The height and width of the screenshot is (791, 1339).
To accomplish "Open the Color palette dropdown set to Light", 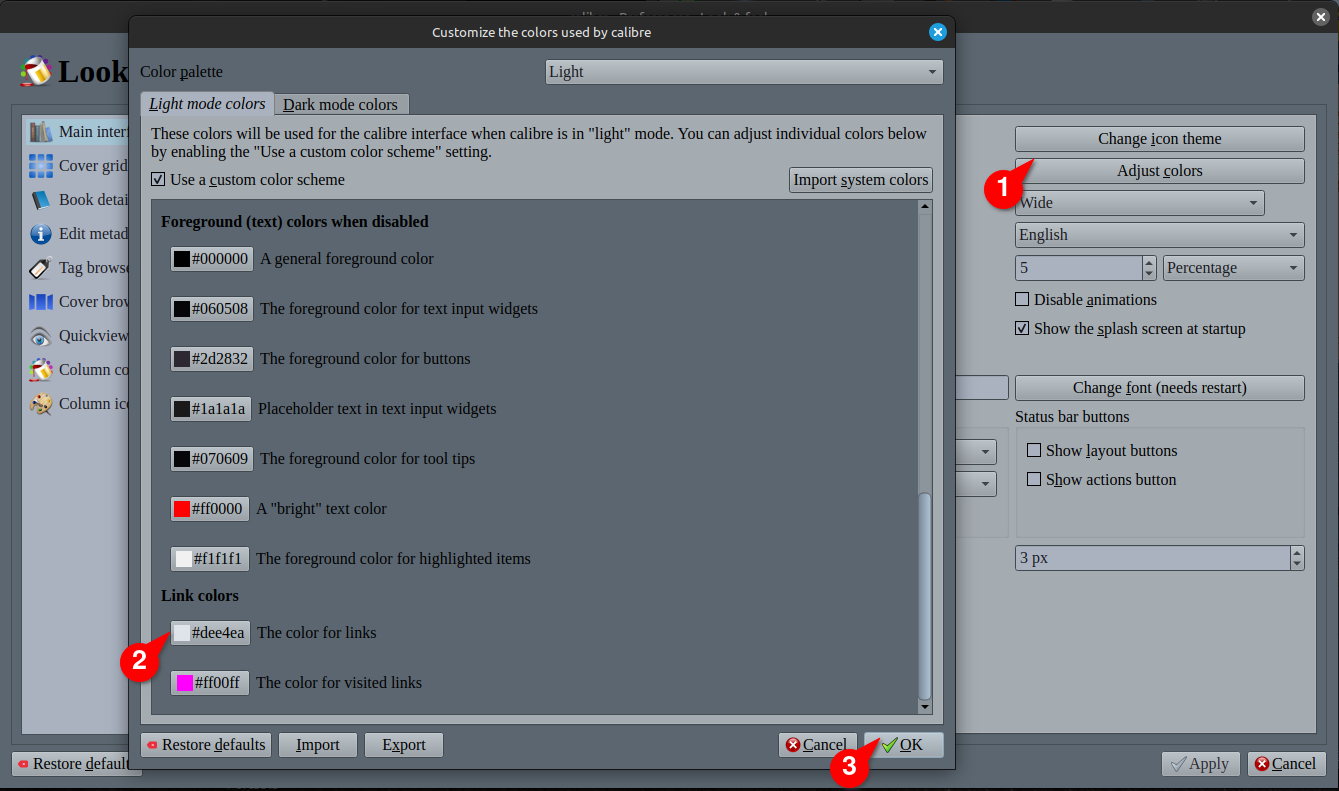I will (x=744, y=72).
